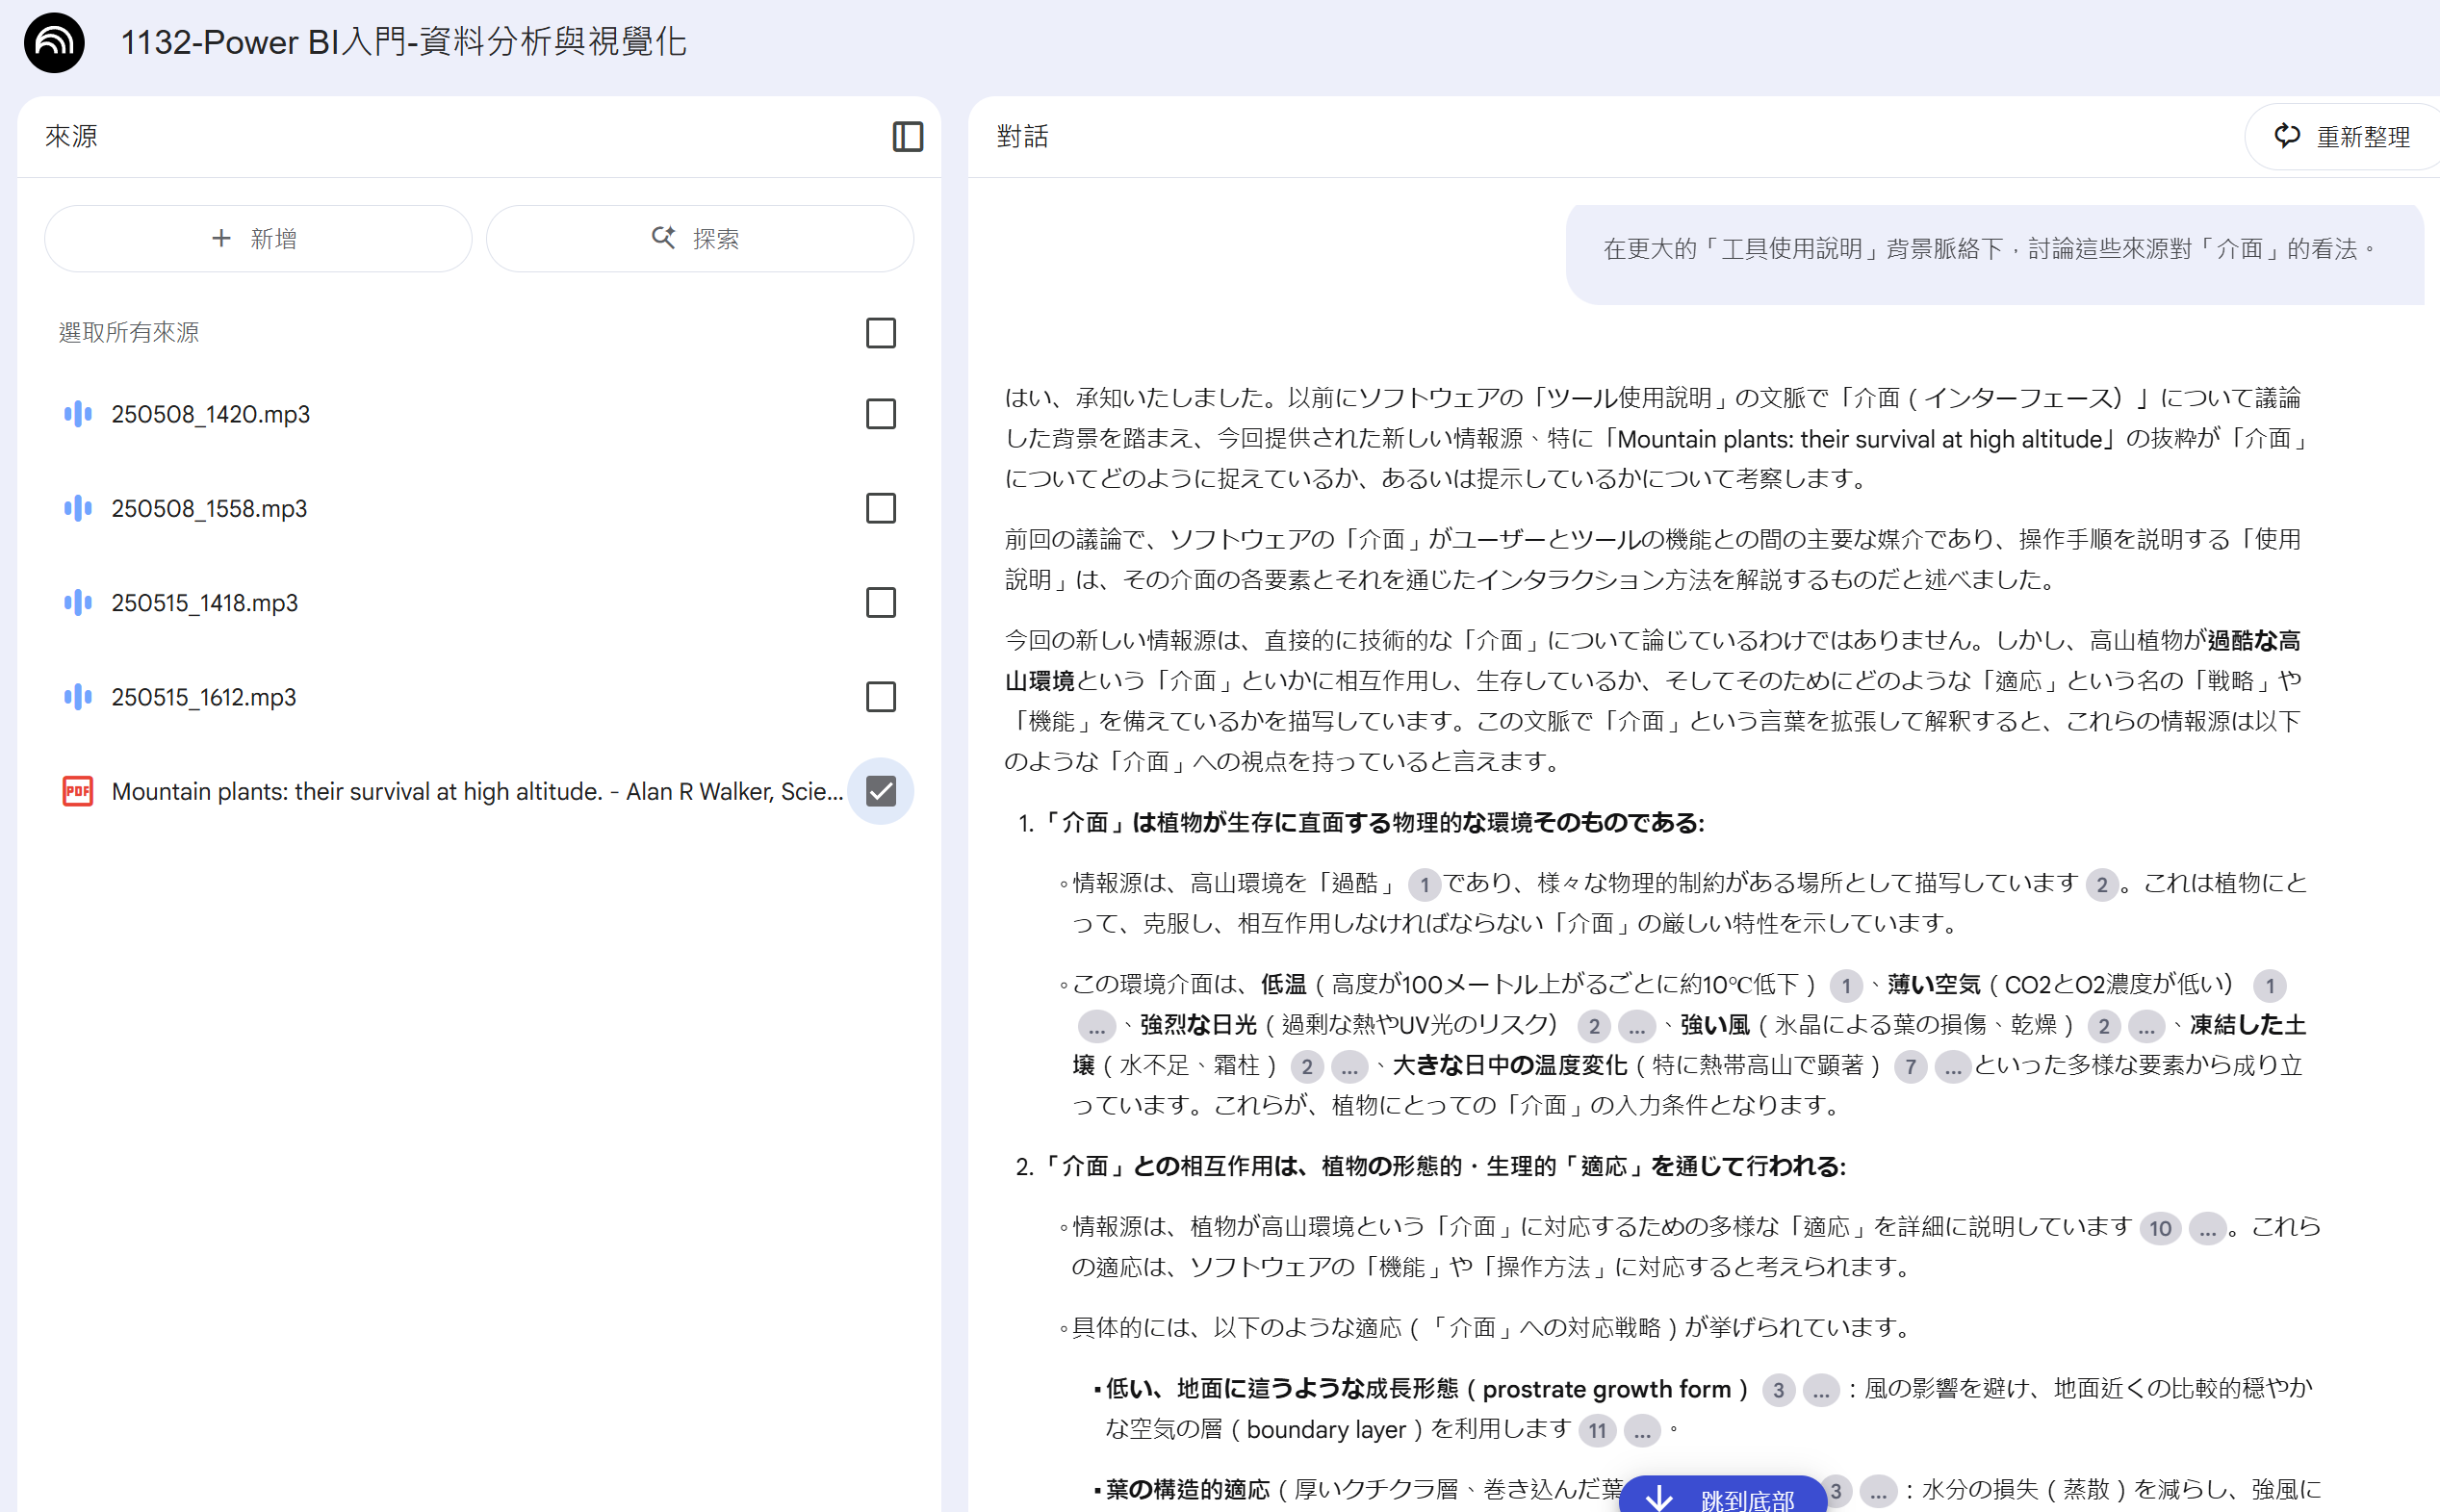Click citation 1 after 「過酷」

coord(1424,885)
